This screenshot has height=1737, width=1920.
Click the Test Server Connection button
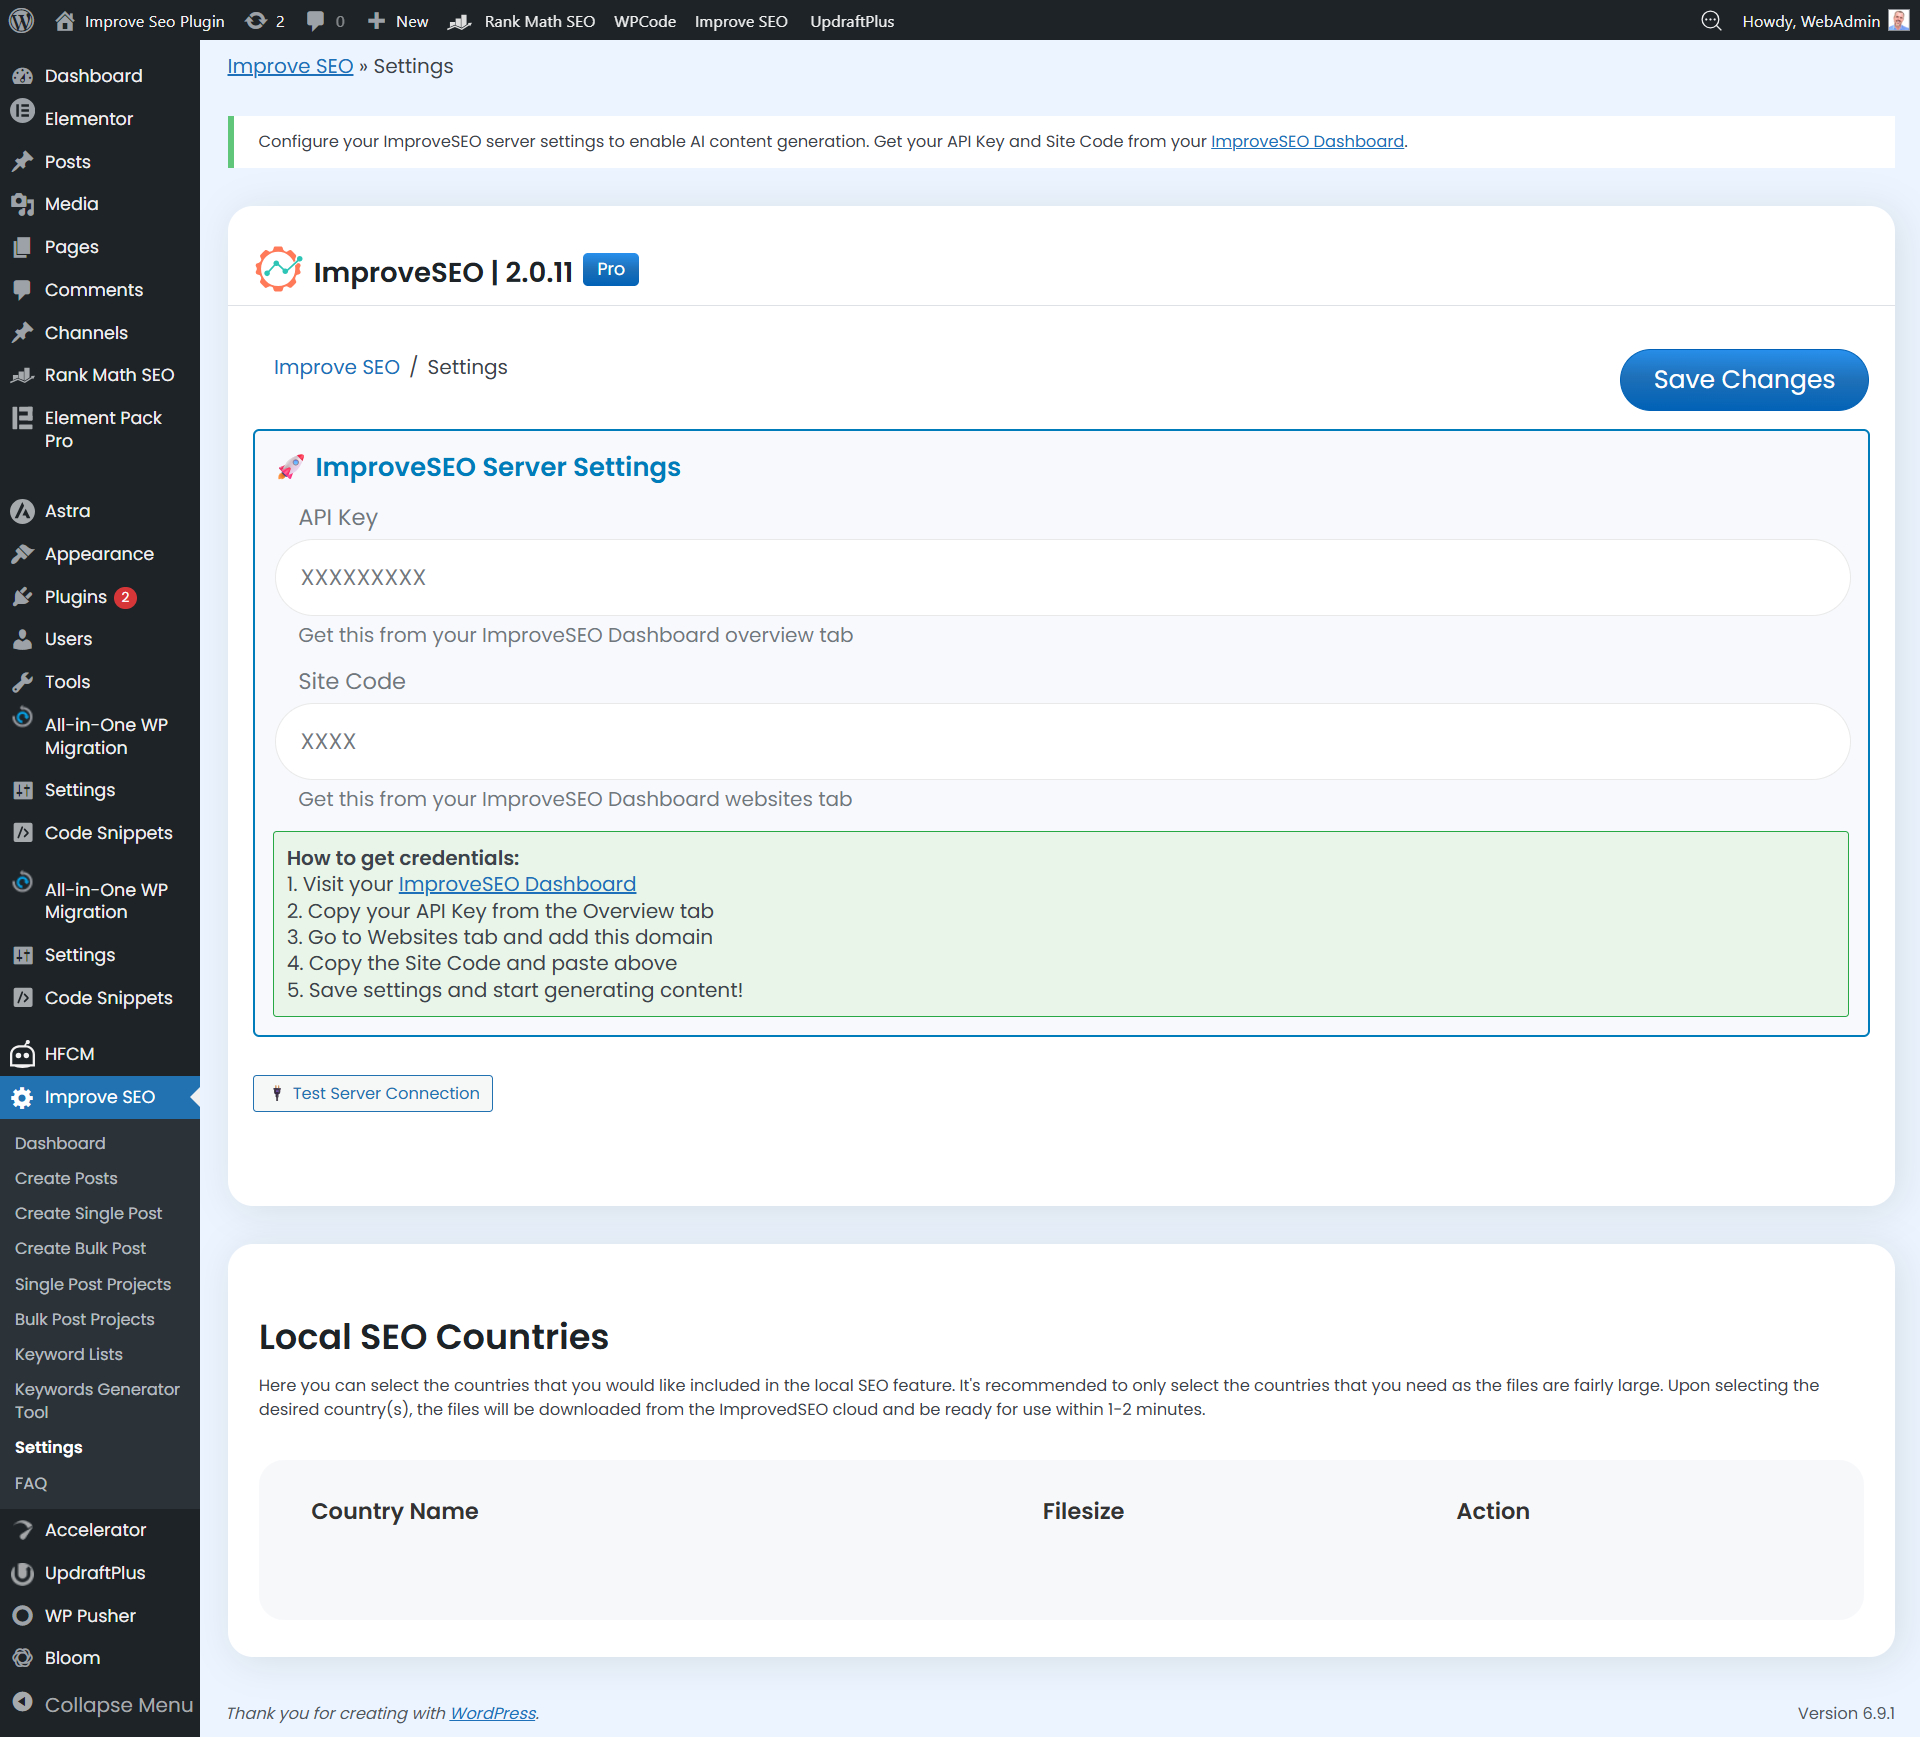click(x=373, y=1093)
